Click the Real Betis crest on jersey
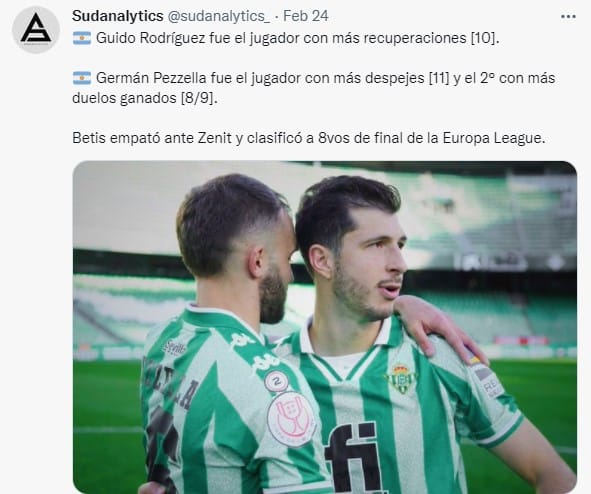591x494 pixels. 401,378
